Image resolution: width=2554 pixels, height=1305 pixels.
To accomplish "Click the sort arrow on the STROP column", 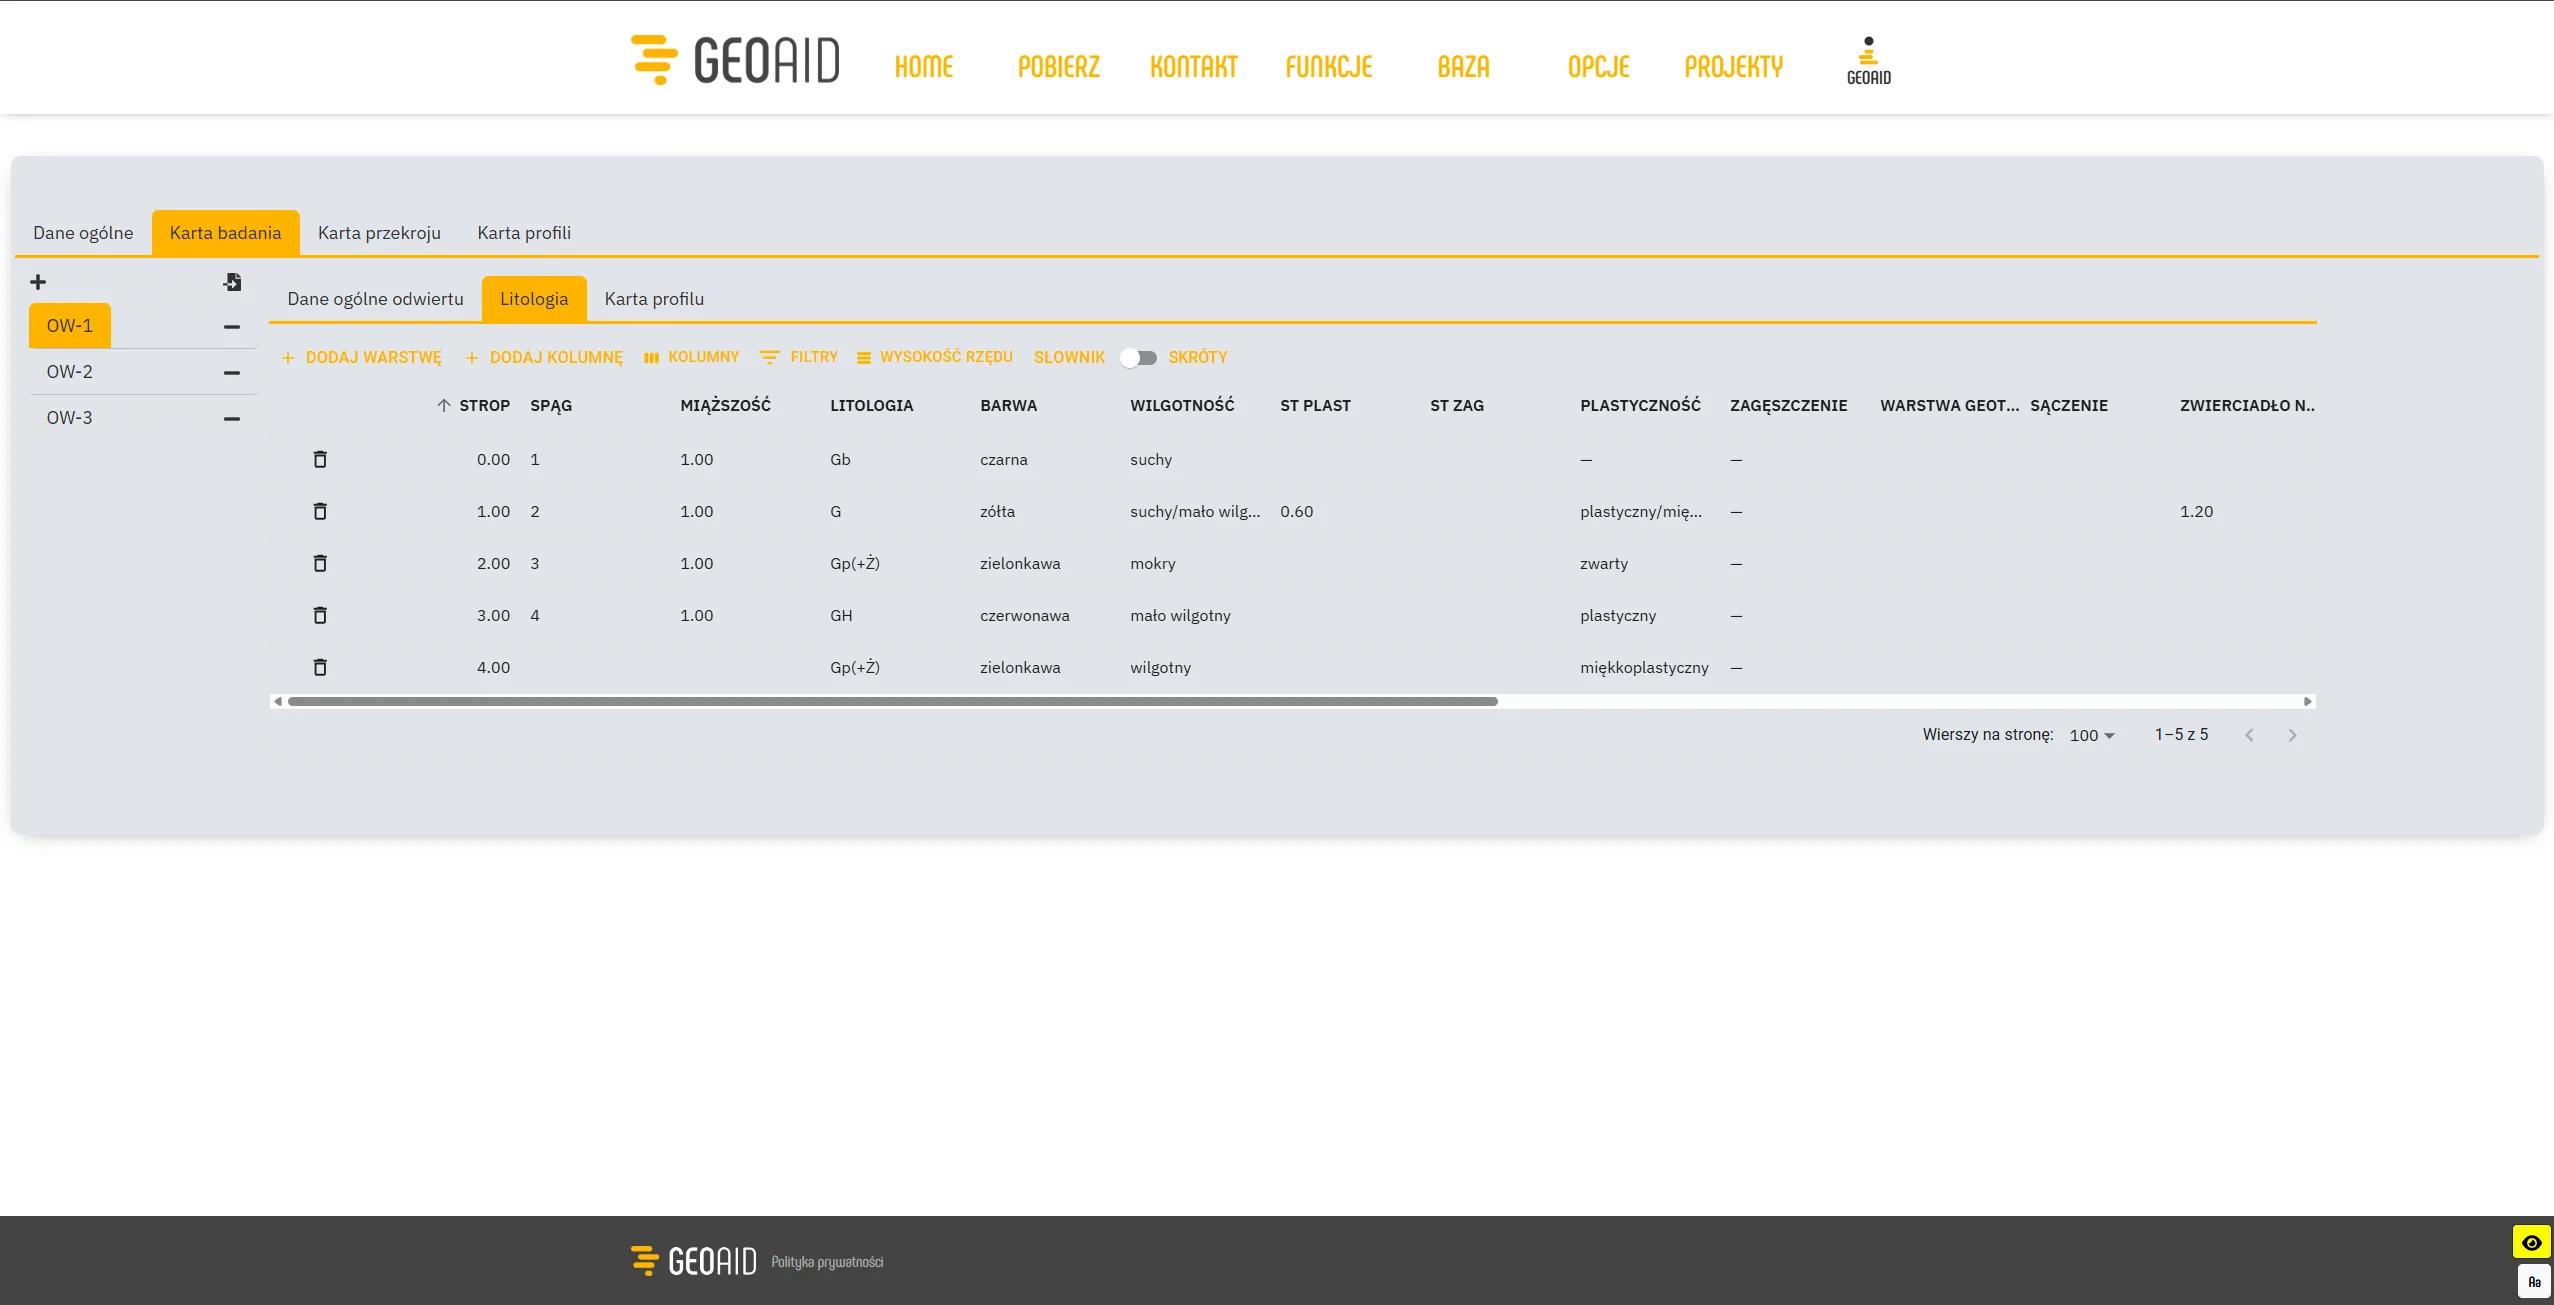I will (x=444, y=405).
